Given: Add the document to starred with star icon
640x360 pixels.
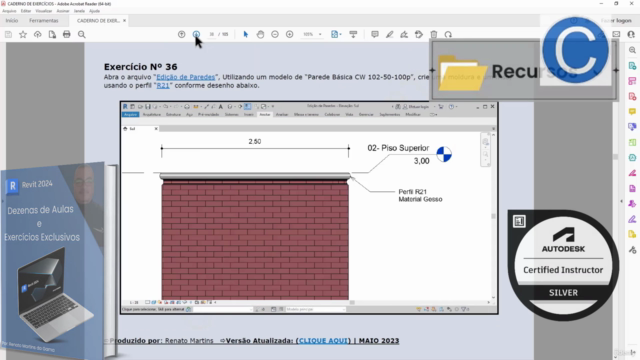Looking at the screenshot, I should (x=23, y=34).
